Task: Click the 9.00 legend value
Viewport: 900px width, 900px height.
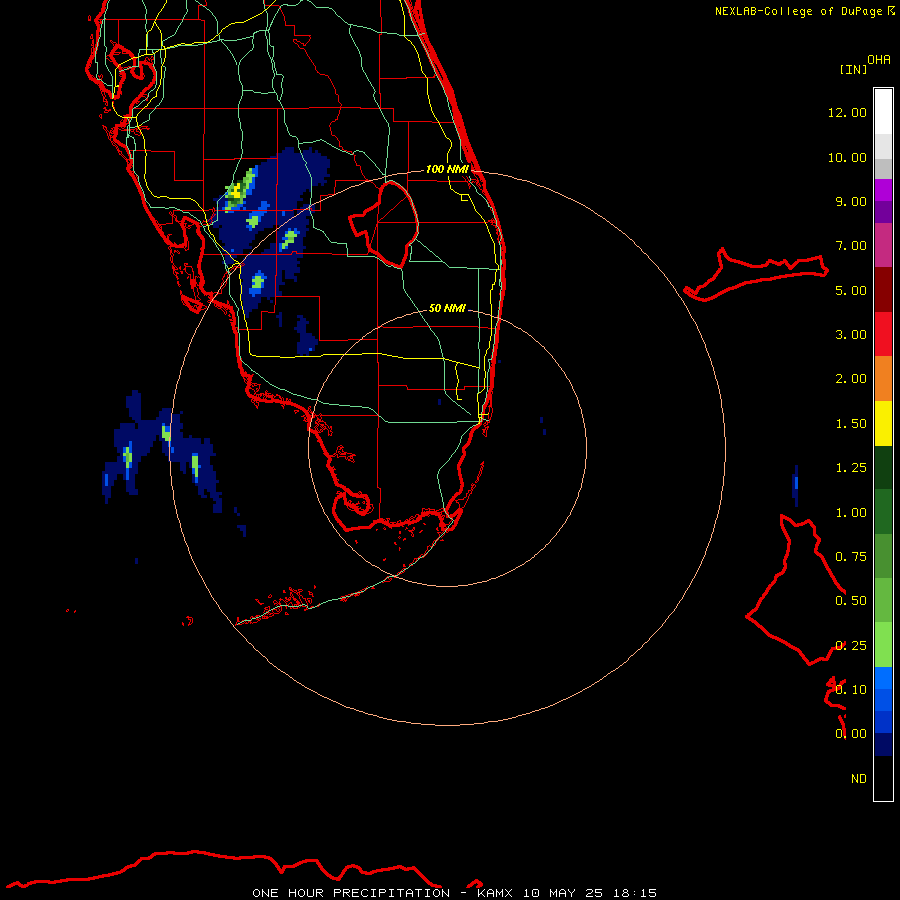Action: [x=851, y=201]
